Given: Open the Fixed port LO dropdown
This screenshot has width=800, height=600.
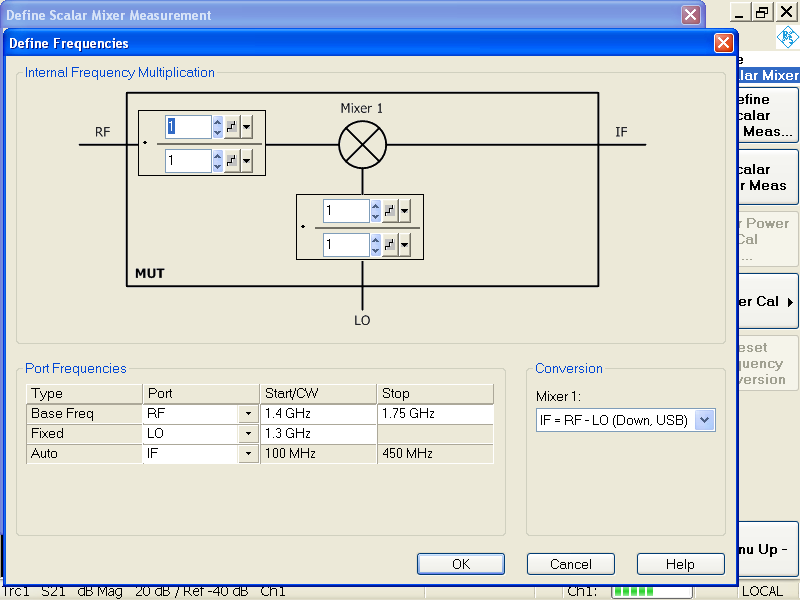Looking at the screenshot, I should [247, 434].
